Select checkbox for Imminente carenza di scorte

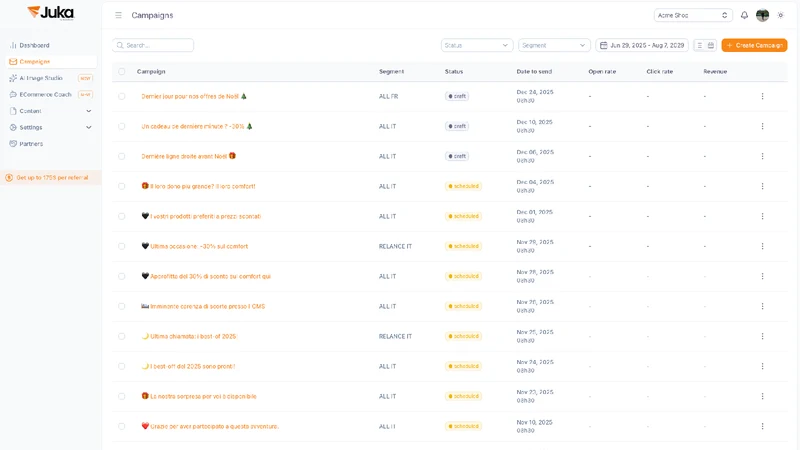coord(121,306)
